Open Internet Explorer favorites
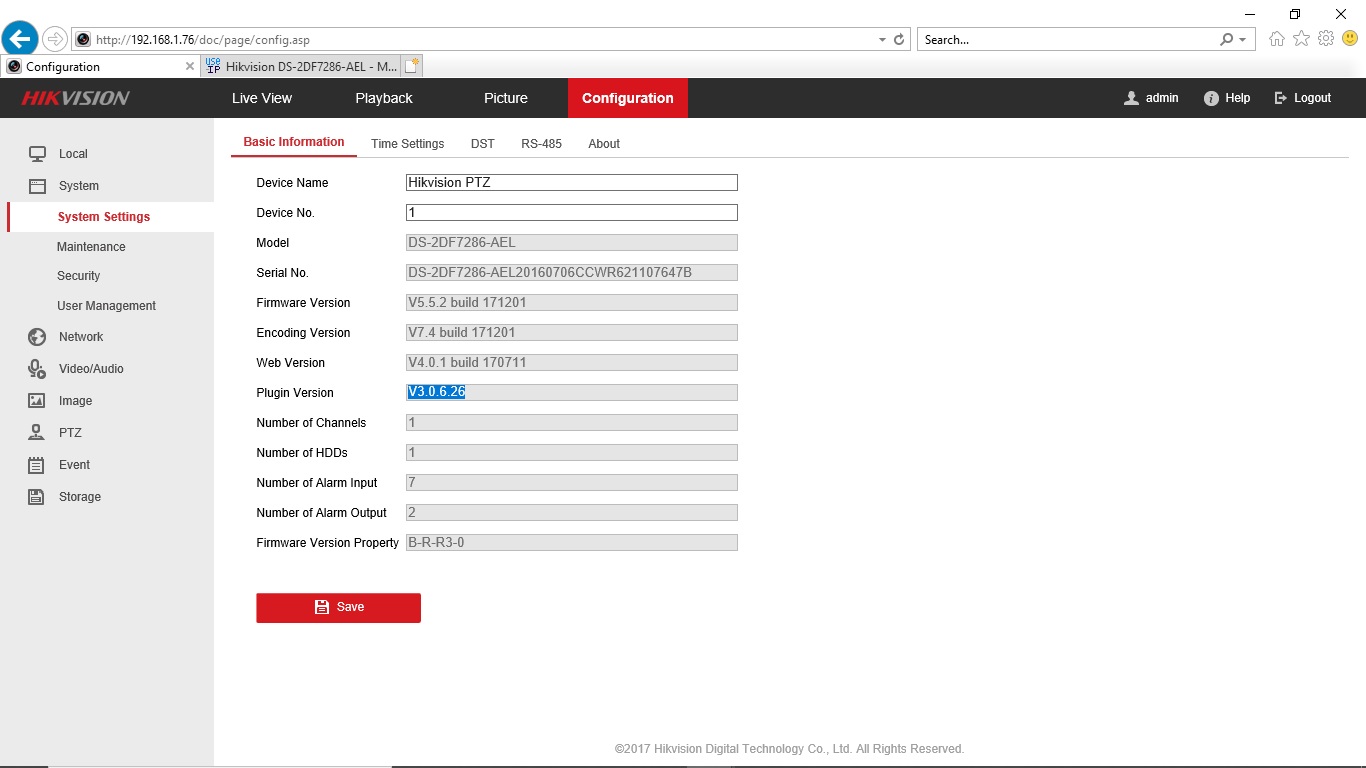Viewport: 1366px width, 768px height. 1301,38
